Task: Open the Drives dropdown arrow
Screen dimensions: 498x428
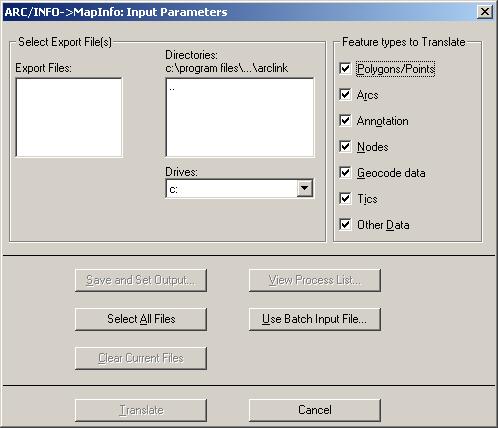Action: pyautogui.click(x=304, y=188)
